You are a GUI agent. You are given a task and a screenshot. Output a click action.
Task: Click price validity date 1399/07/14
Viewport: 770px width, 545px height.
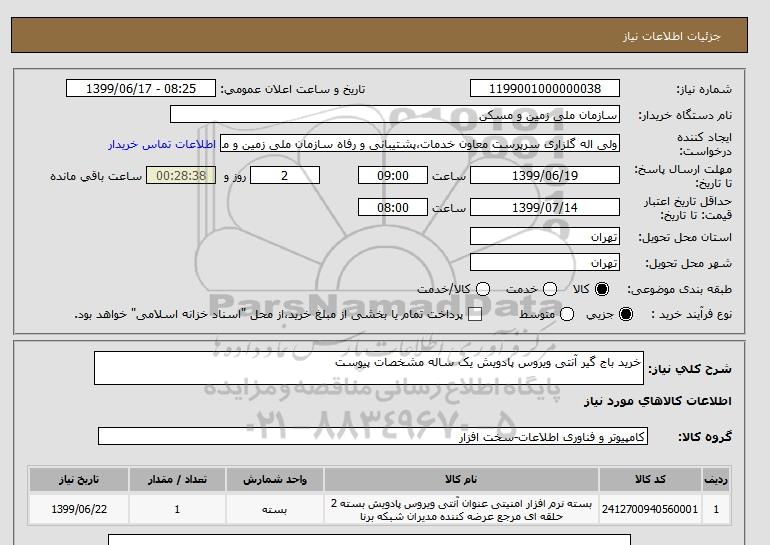545,207
